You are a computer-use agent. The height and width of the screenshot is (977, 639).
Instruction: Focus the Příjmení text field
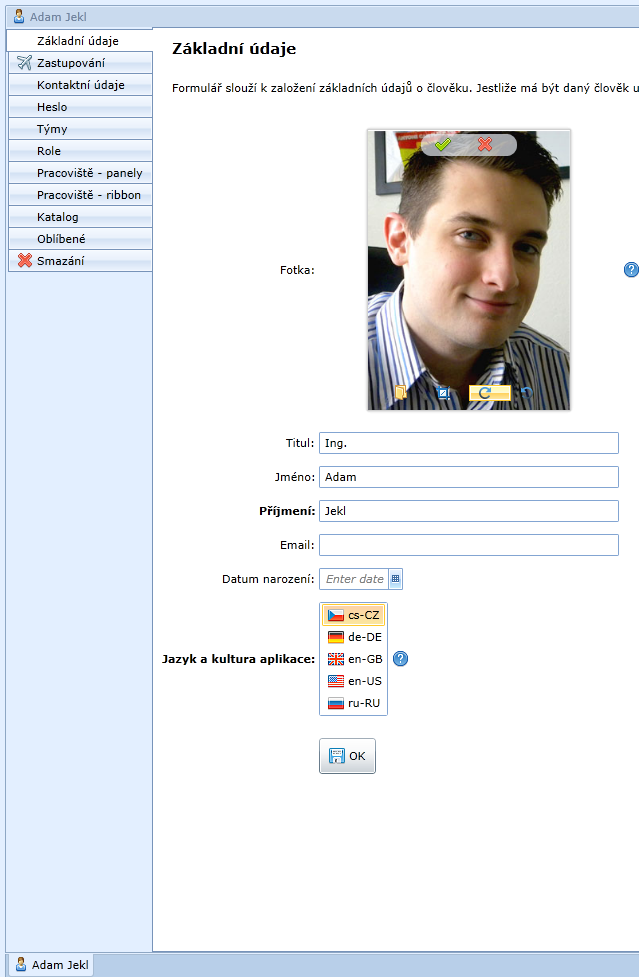(x=468, y=511)
